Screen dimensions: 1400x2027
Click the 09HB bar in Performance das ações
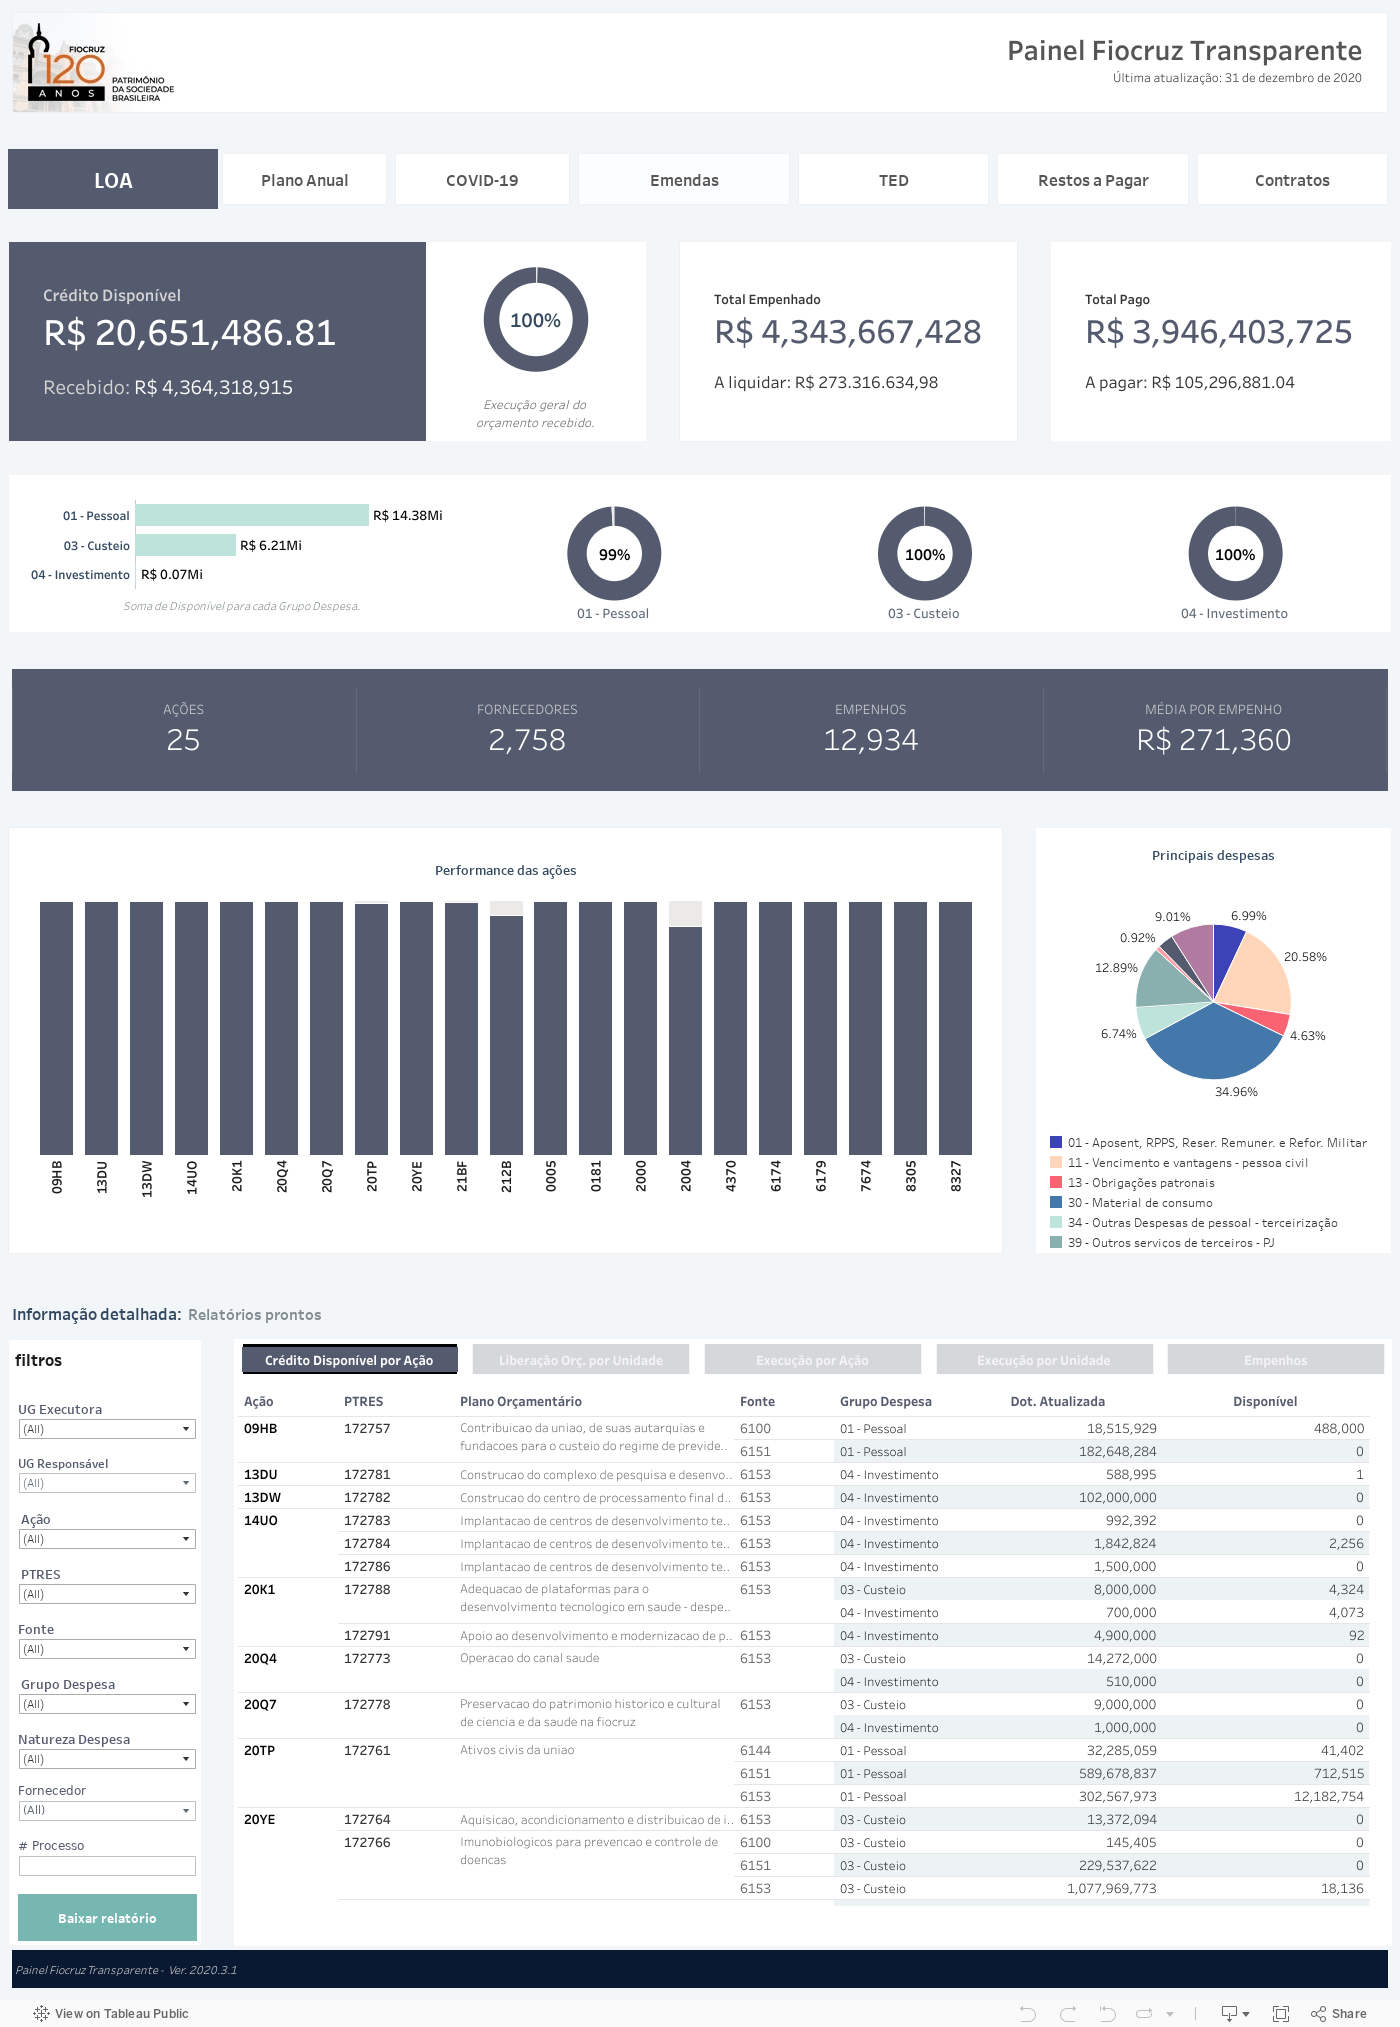pos(56,1028)
